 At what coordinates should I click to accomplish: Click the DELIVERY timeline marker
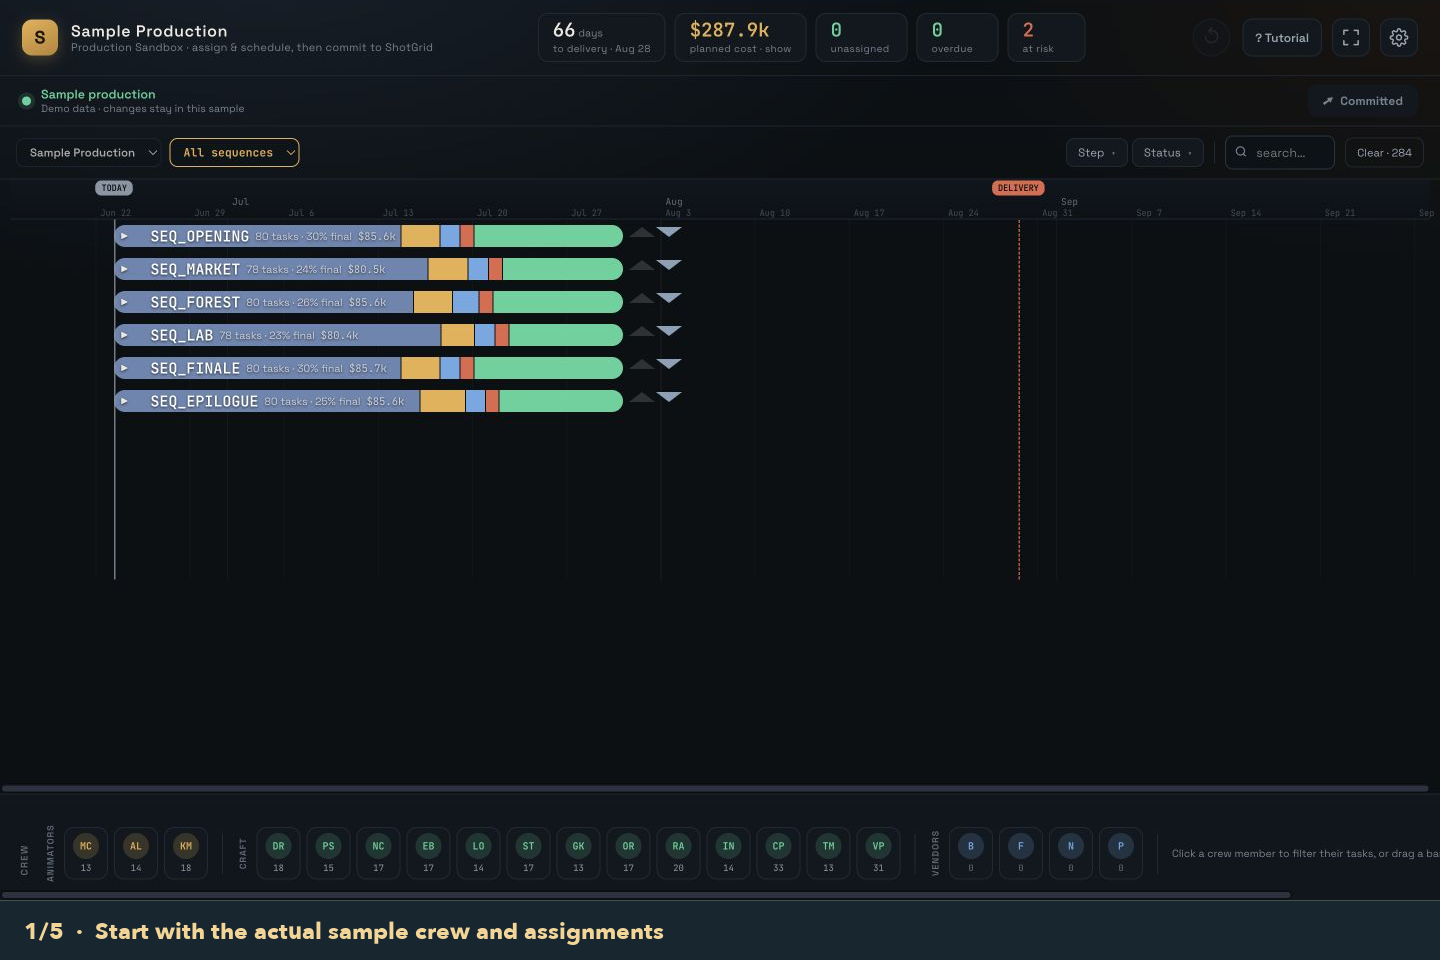click(1018, 188)
